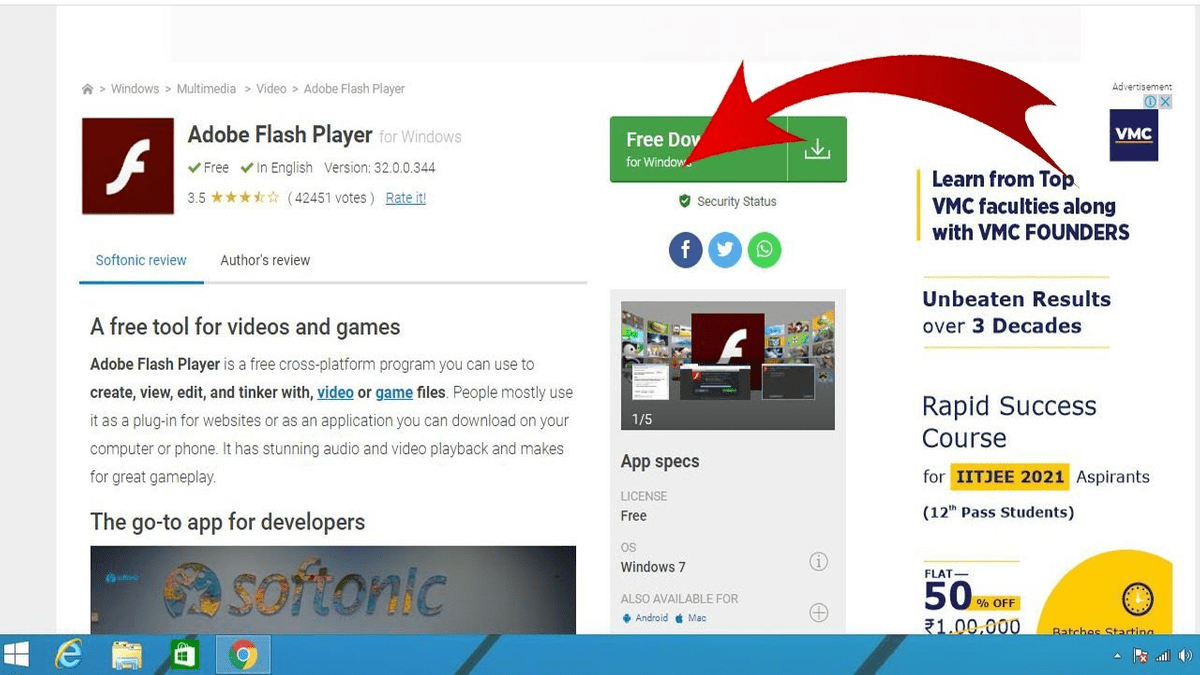The width and height of the screenshot is (1200, 675).
Task: Click the network signal tray icon
Action: (1163, 657)
